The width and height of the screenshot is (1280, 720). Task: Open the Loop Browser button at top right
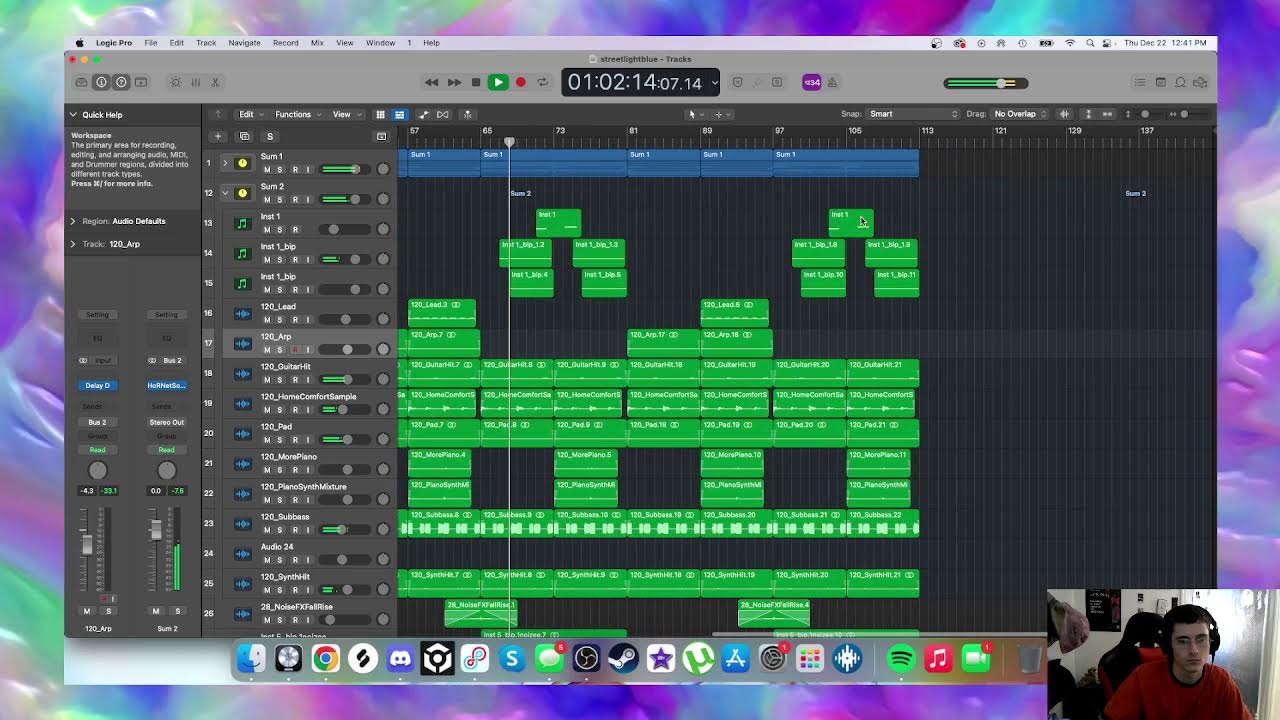coord(1180,82)
